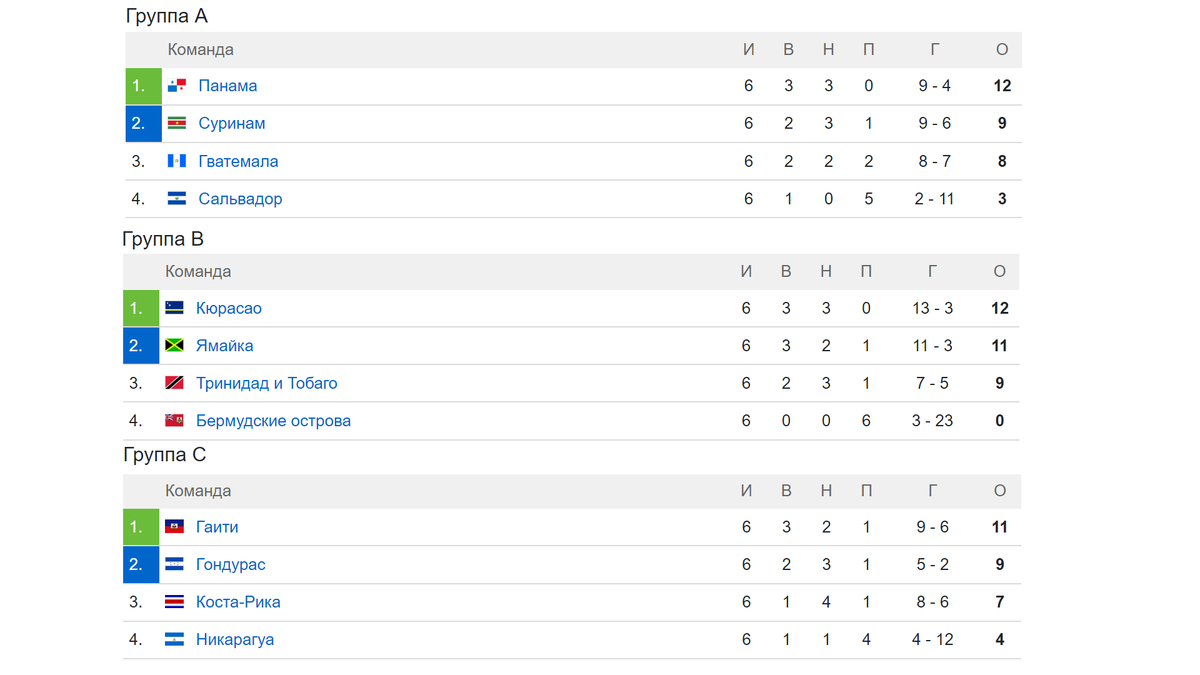This screenshot has width=1200, height=675.
Task: Open the Ямайка team link
Action: click(225, 346)
